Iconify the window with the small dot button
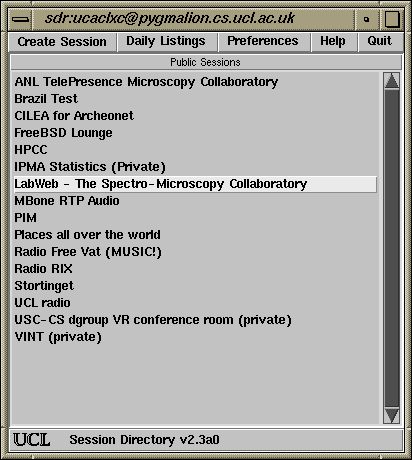The width and height of the screenshot is (412, 460). [367, 19]
